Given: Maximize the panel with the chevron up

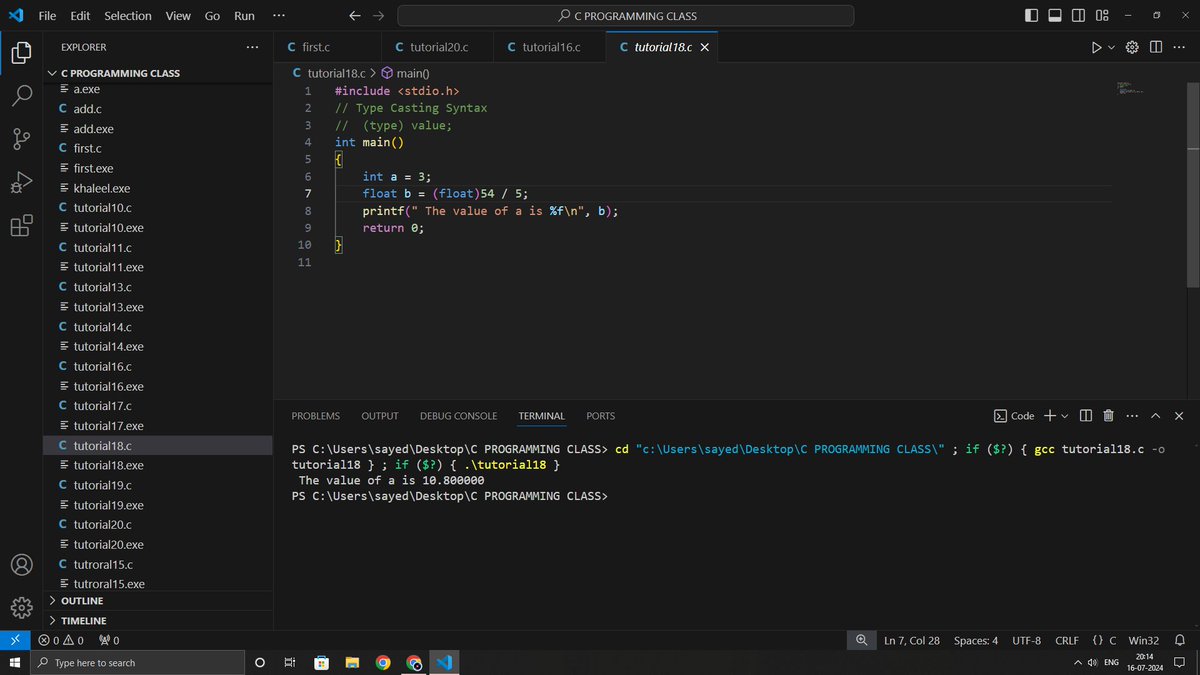Looking at the screenshot, I should pos(1155,416).
